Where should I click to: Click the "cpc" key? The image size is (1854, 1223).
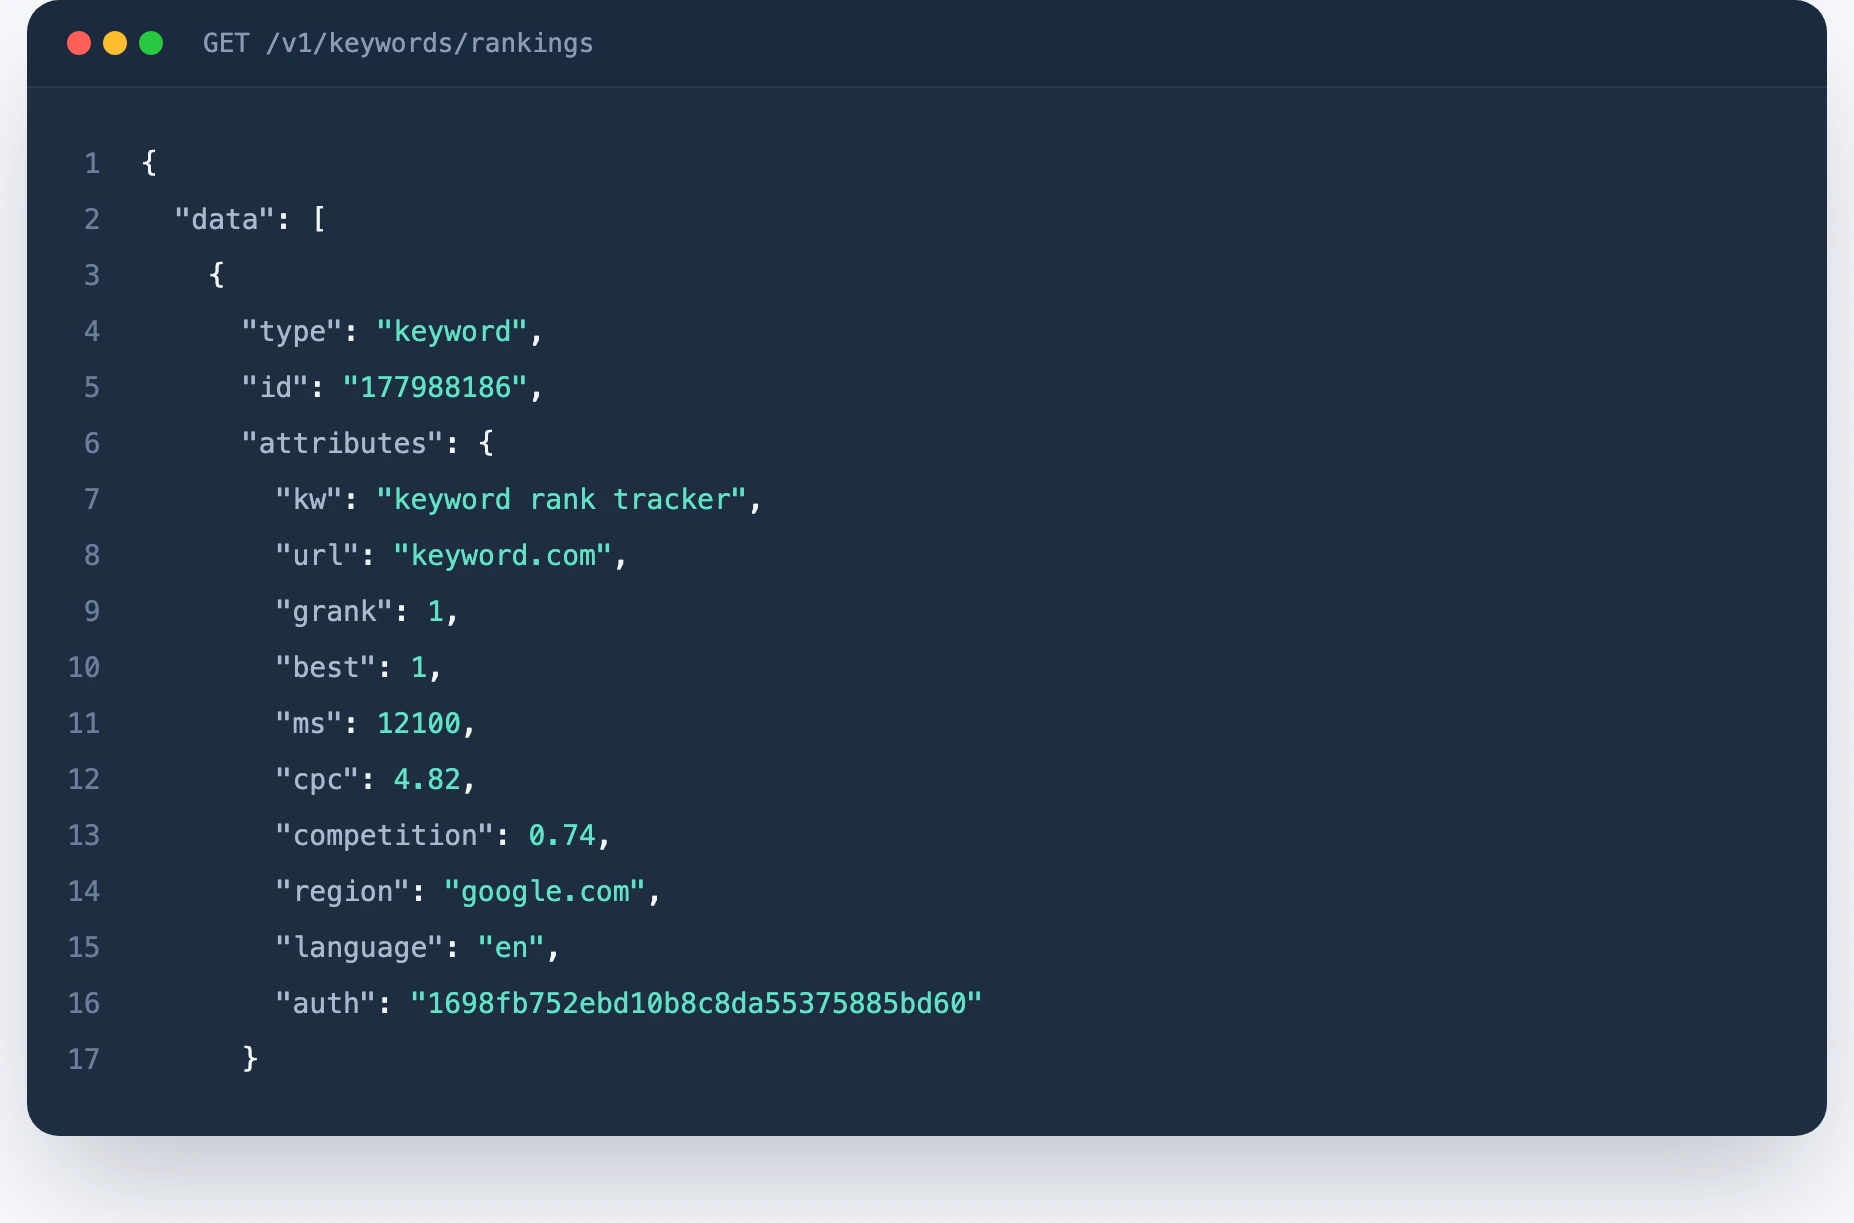click(317, 779)
